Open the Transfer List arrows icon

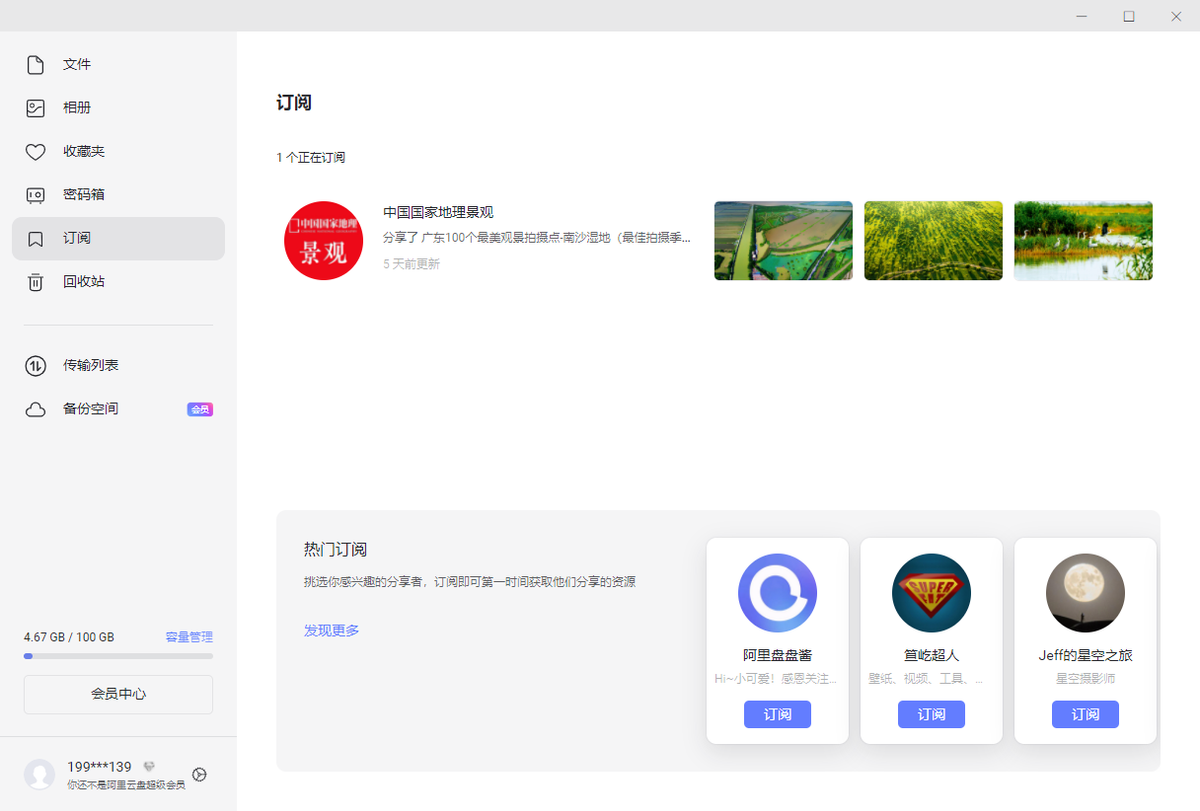35,366
